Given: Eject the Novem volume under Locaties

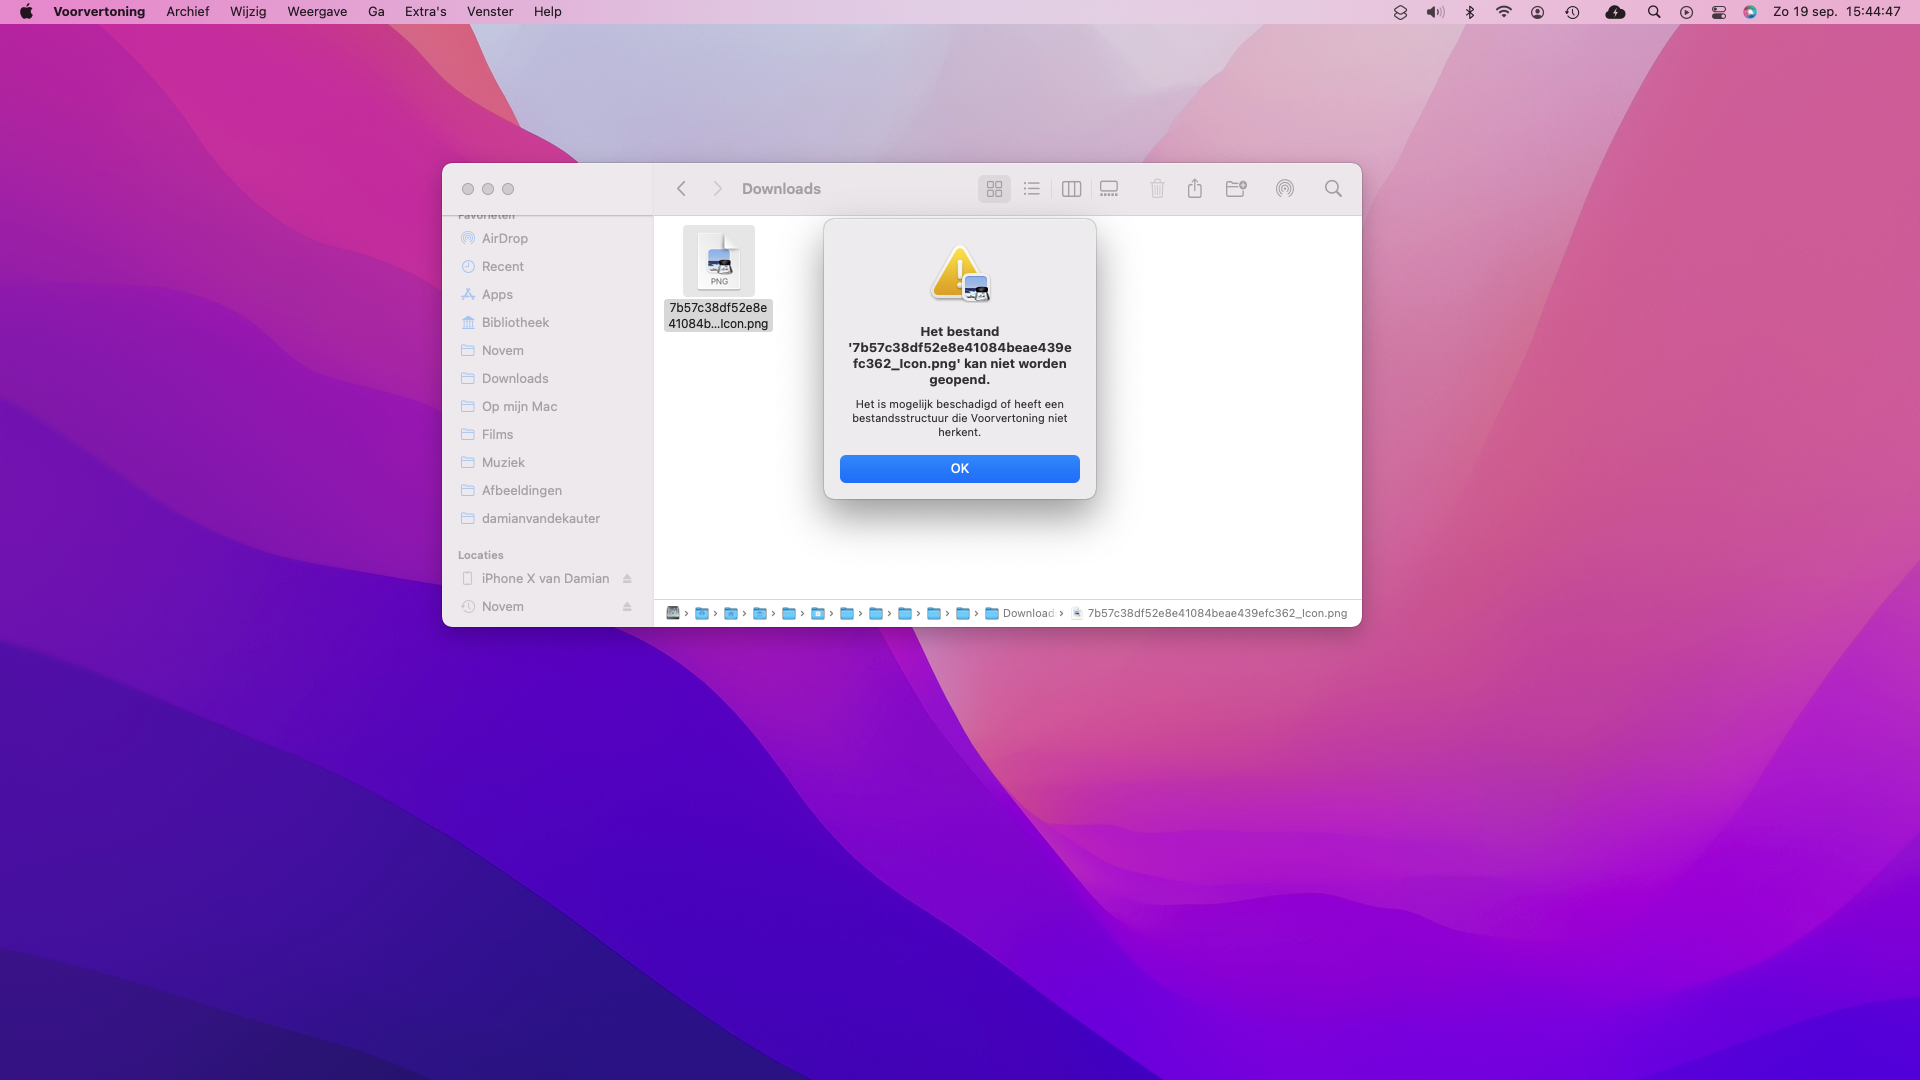Looking at the screenshot, I should click(627, 607).
